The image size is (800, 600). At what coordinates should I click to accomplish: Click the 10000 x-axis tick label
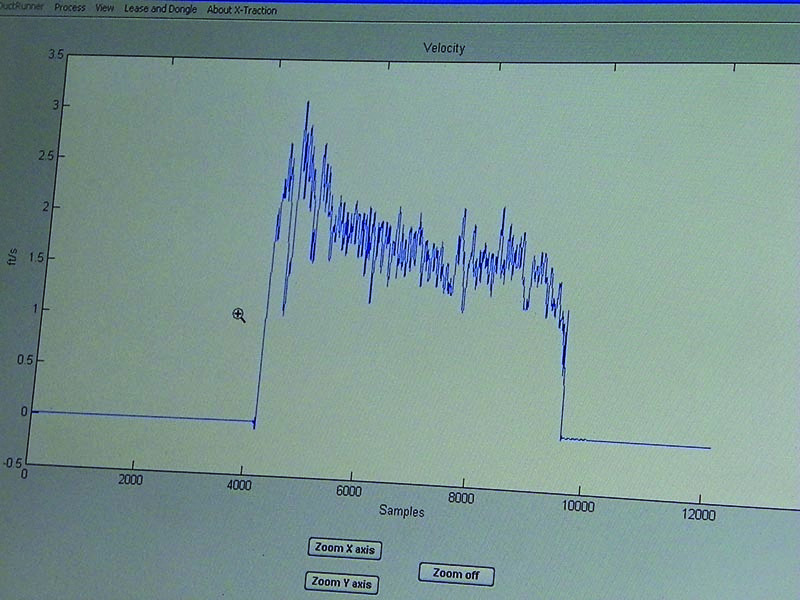[578, 506]
